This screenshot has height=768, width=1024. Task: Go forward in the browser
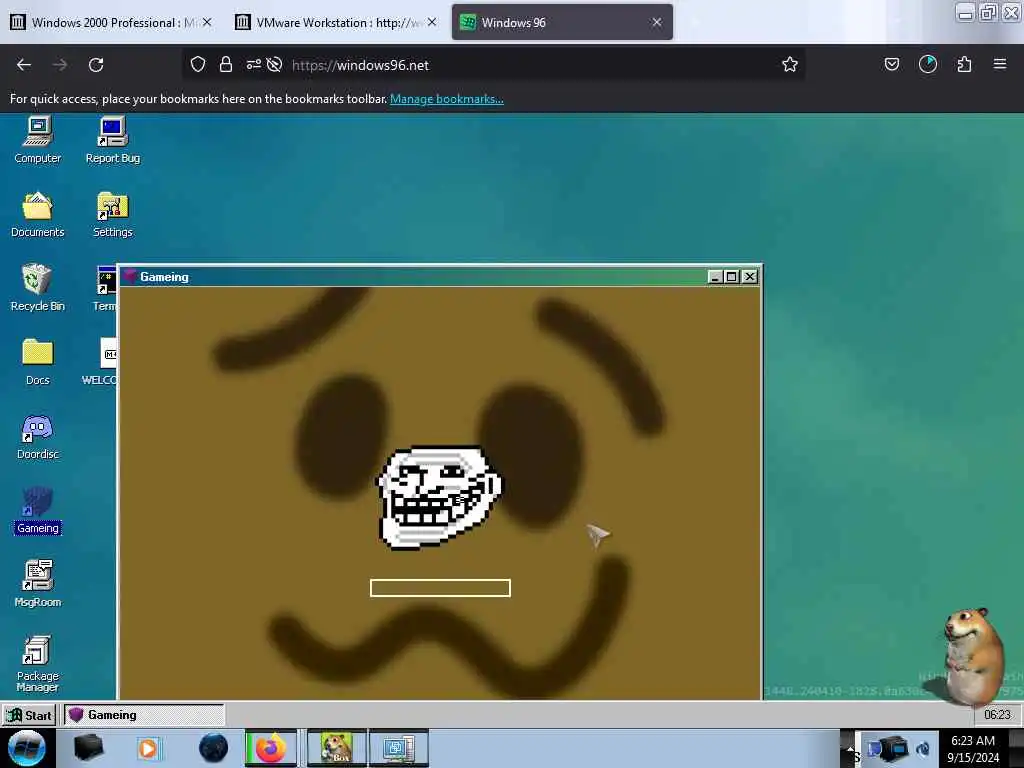(60, 65)
